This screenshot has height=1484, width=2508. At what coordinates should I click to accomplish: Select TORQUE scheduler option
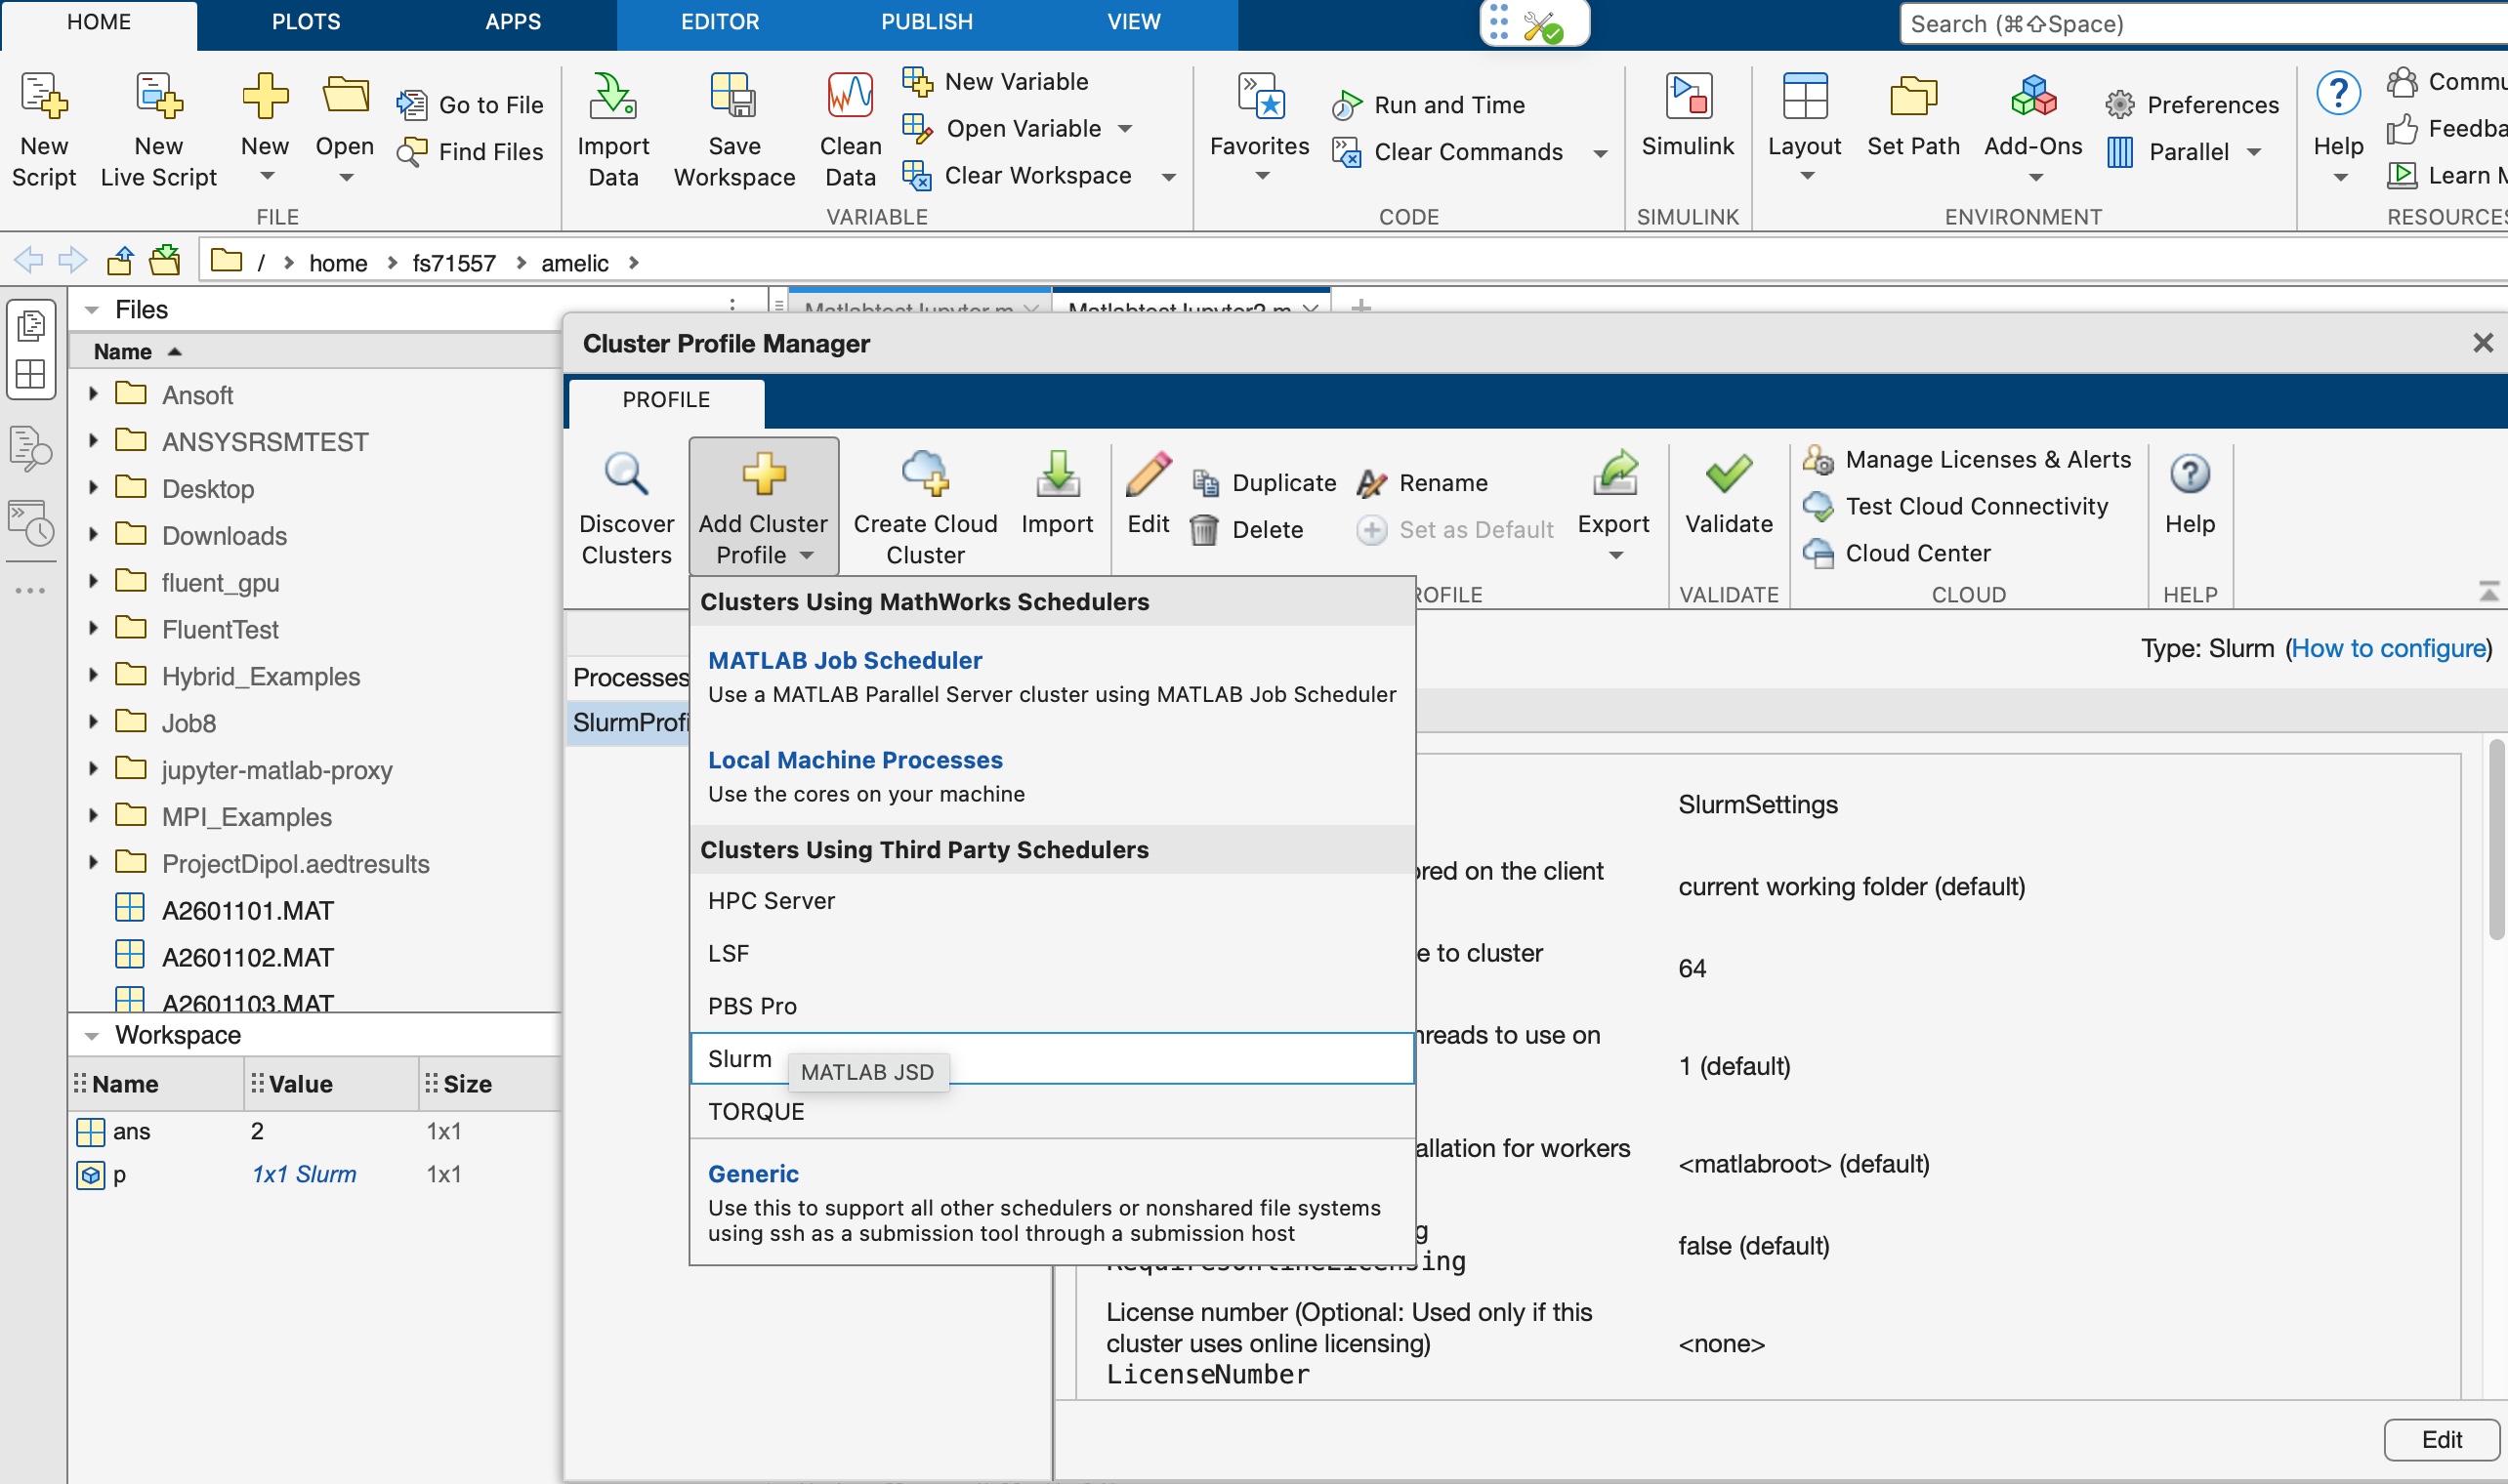pos(1052,1112)
